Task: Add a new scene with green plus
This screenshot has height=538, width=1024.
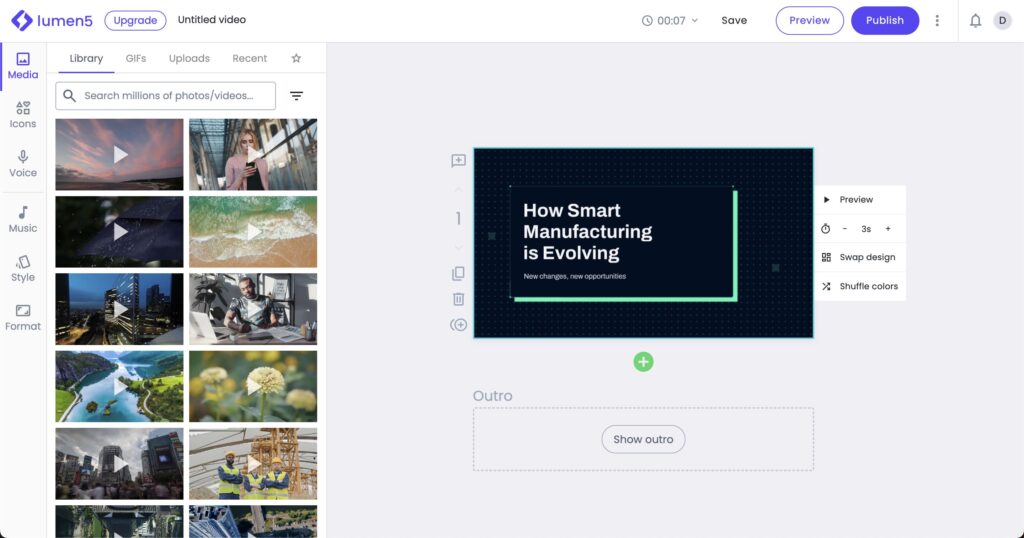Action: pyautogui.click(x=643, y=362)
